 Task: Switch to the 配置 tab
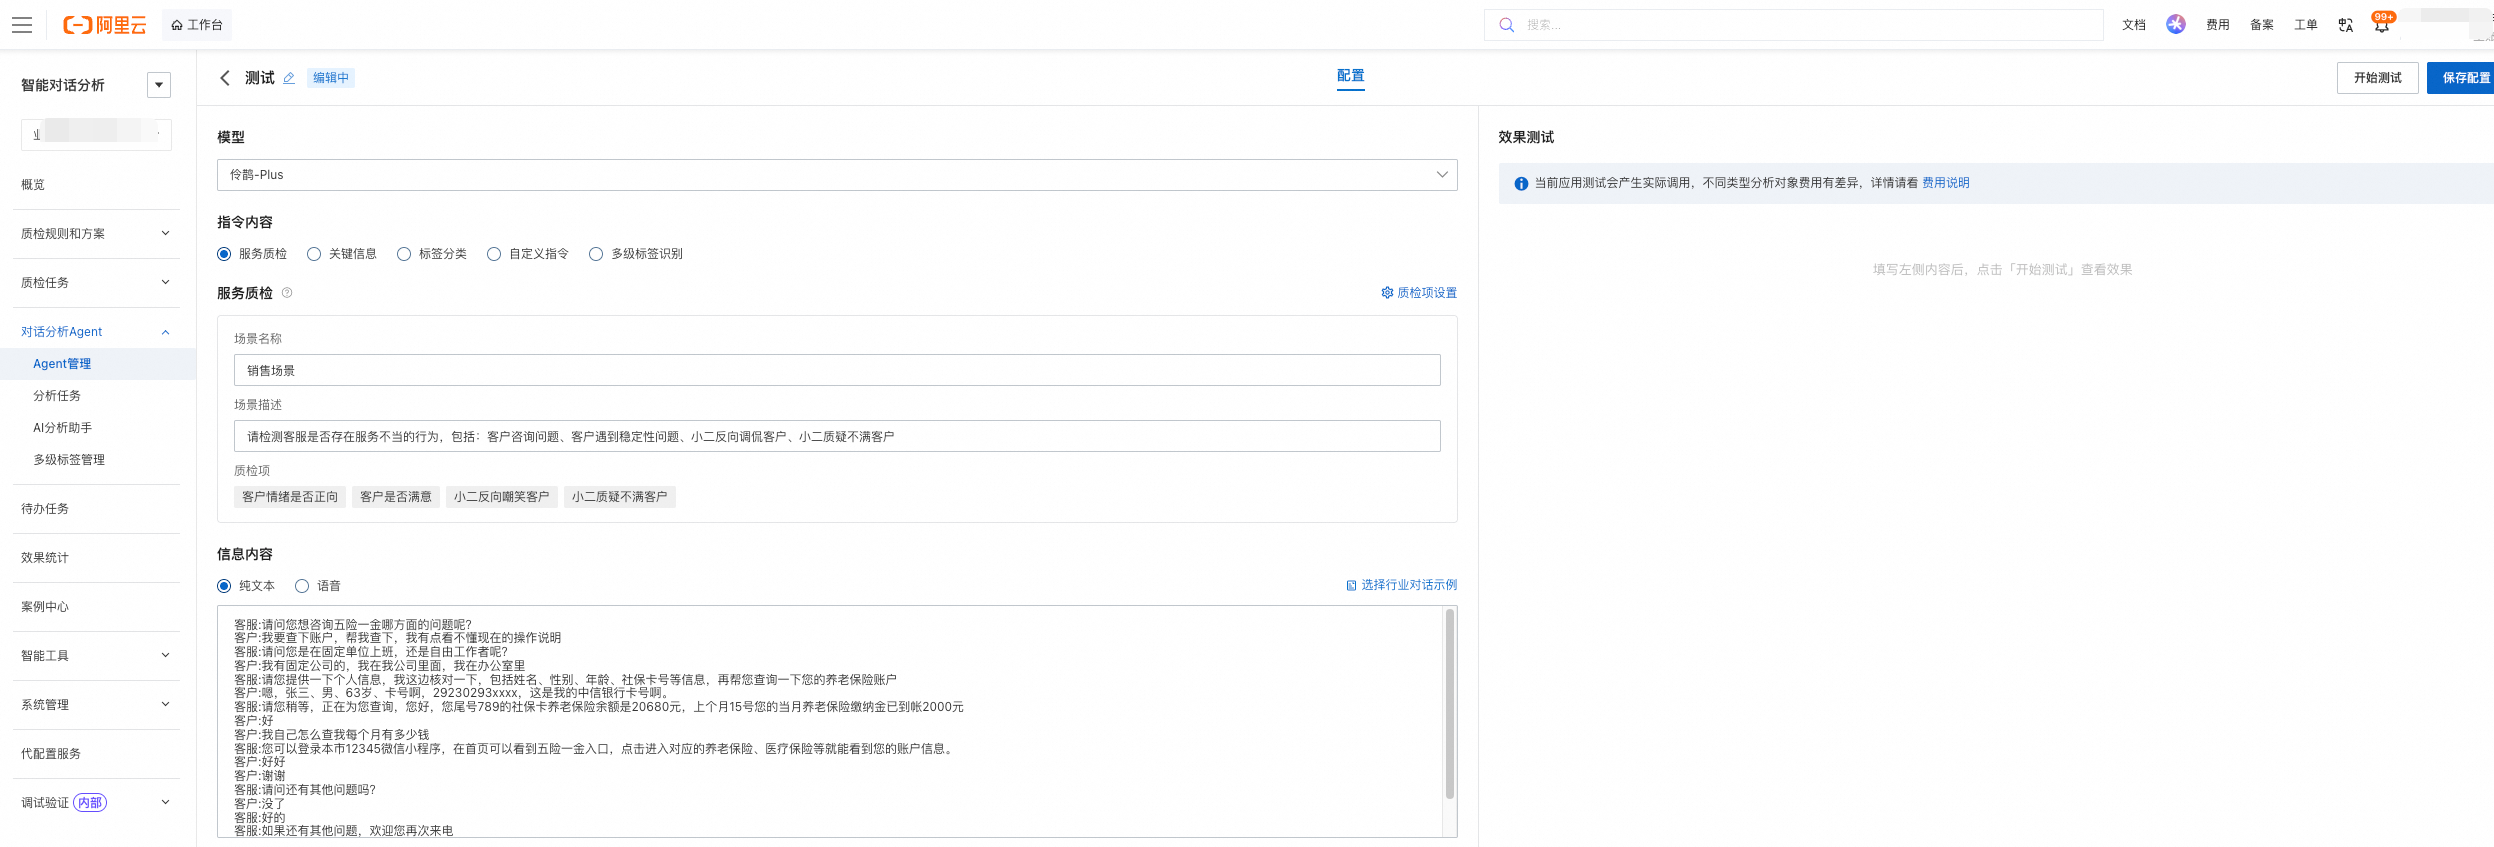tap(1351, 76)
